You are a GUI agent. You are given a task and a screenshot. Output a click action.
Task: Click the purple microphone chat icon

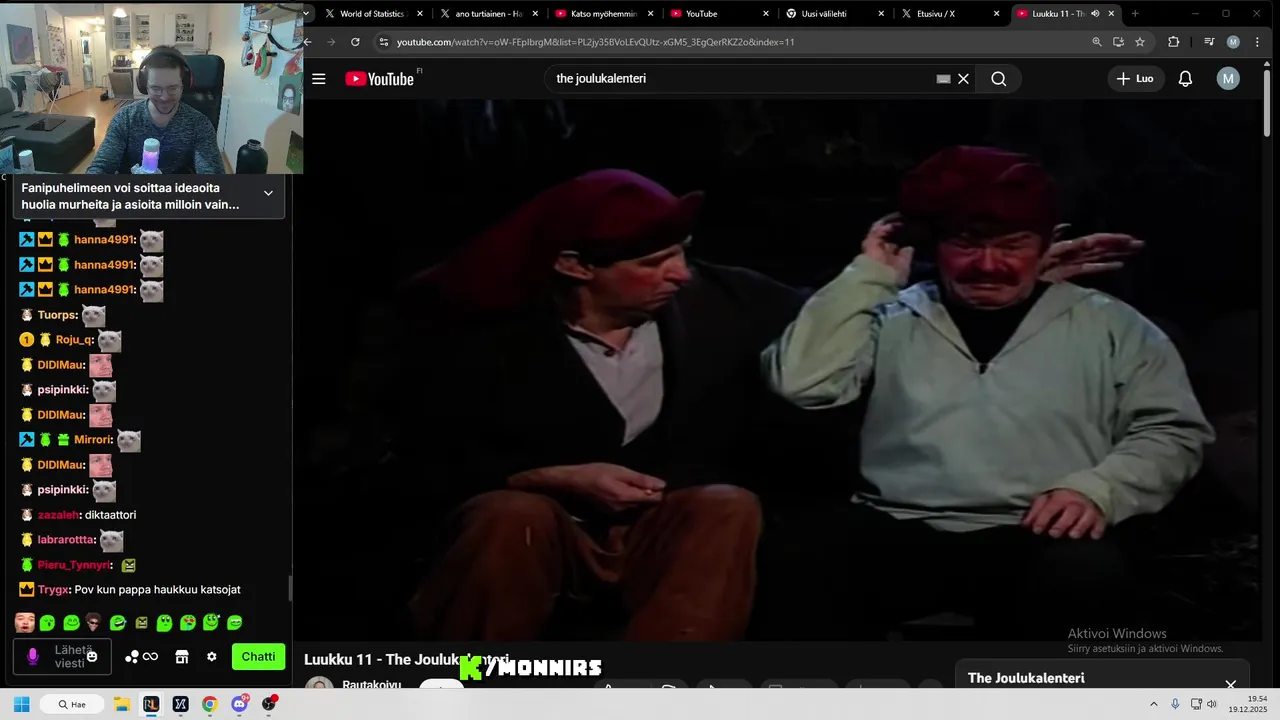click(33, 657)
